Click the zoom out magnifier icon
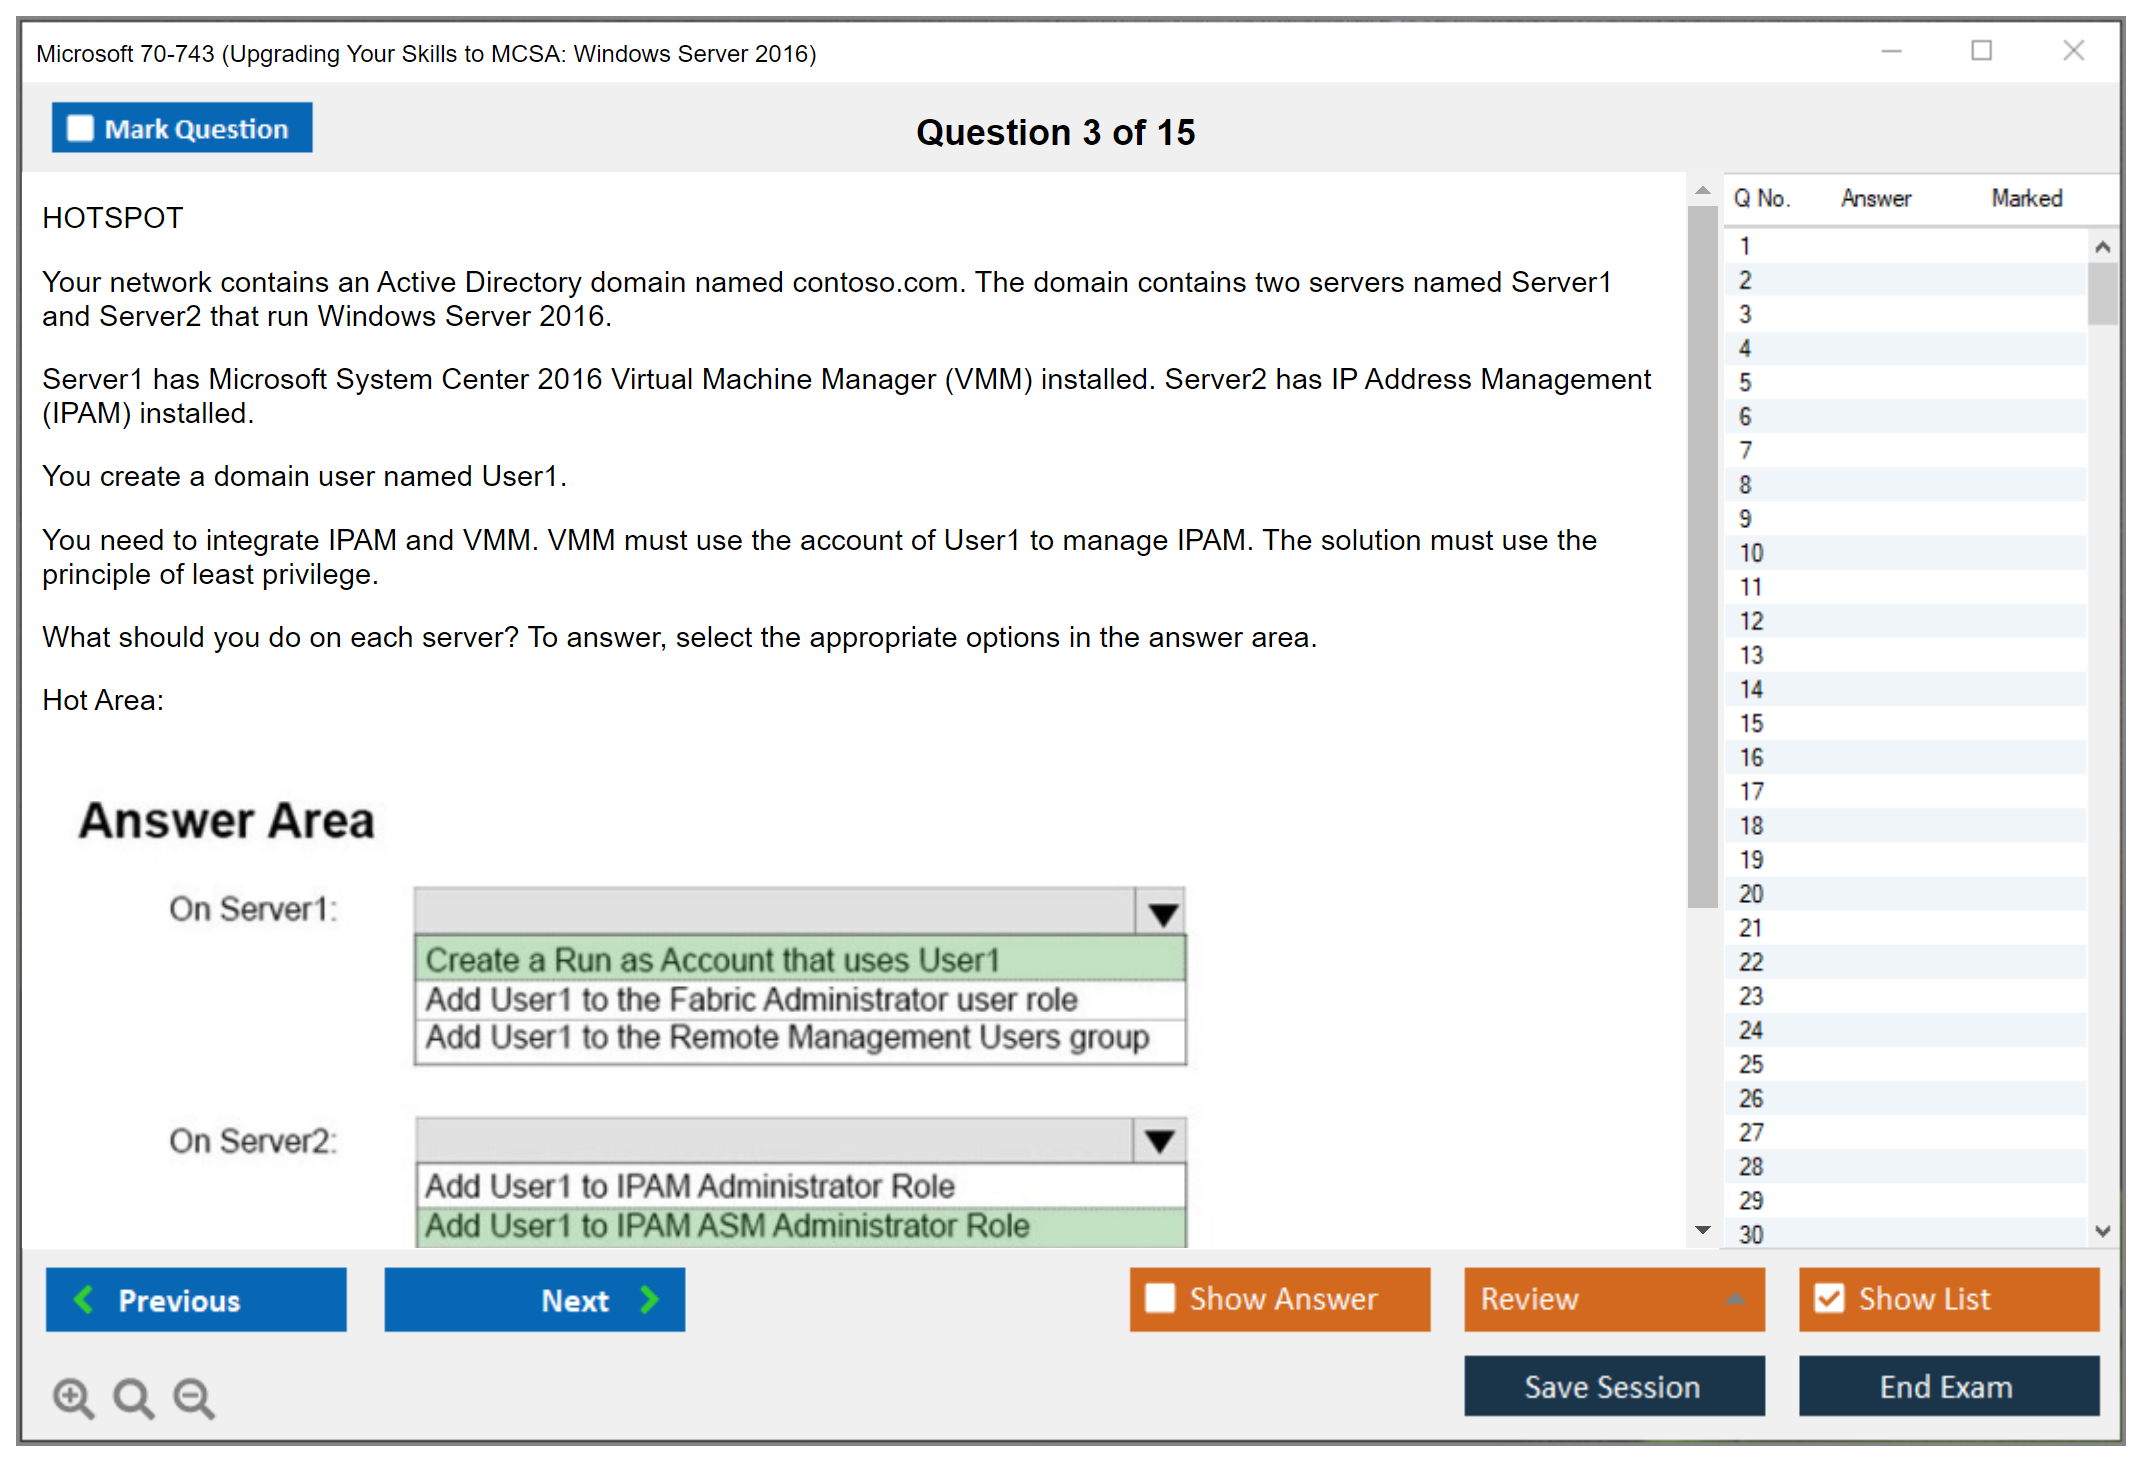The image size is (2150, 1470). 193,1397
